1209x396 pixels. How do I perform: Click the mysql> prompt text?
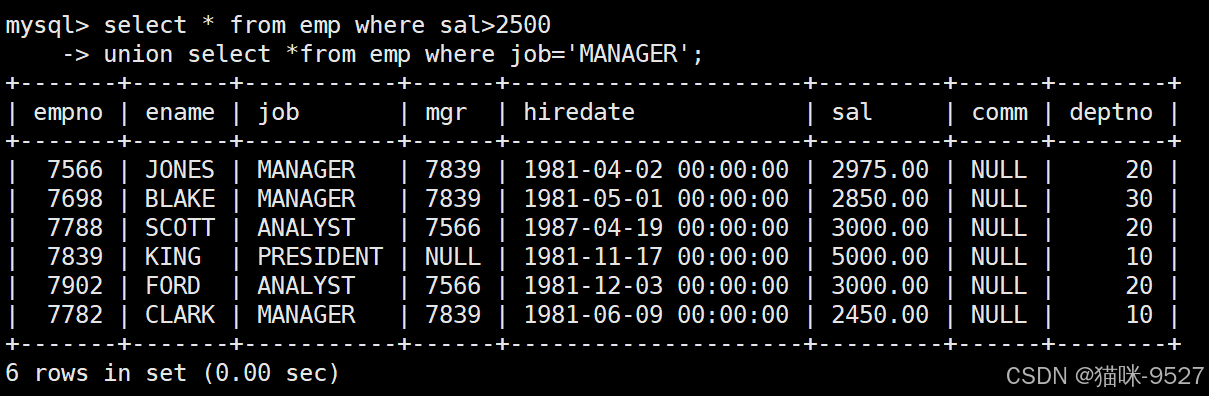(48, 25)
